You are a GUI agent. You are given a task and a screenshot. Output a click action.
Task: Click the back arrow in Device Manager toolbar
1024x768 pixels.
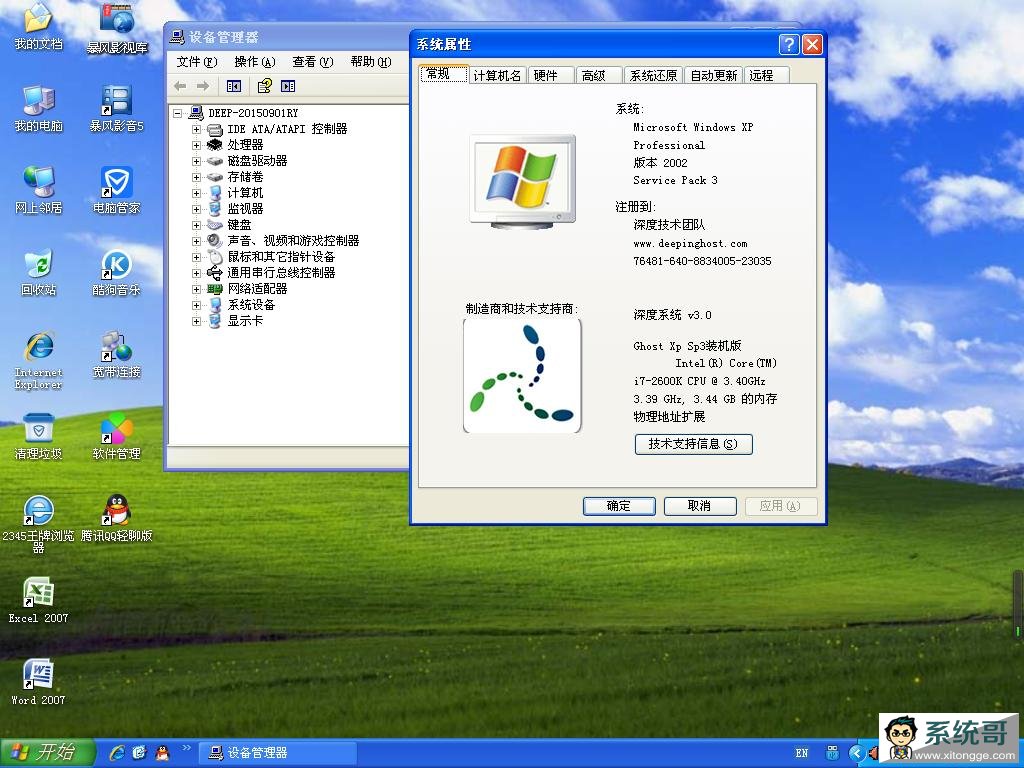tap(180, 86)
